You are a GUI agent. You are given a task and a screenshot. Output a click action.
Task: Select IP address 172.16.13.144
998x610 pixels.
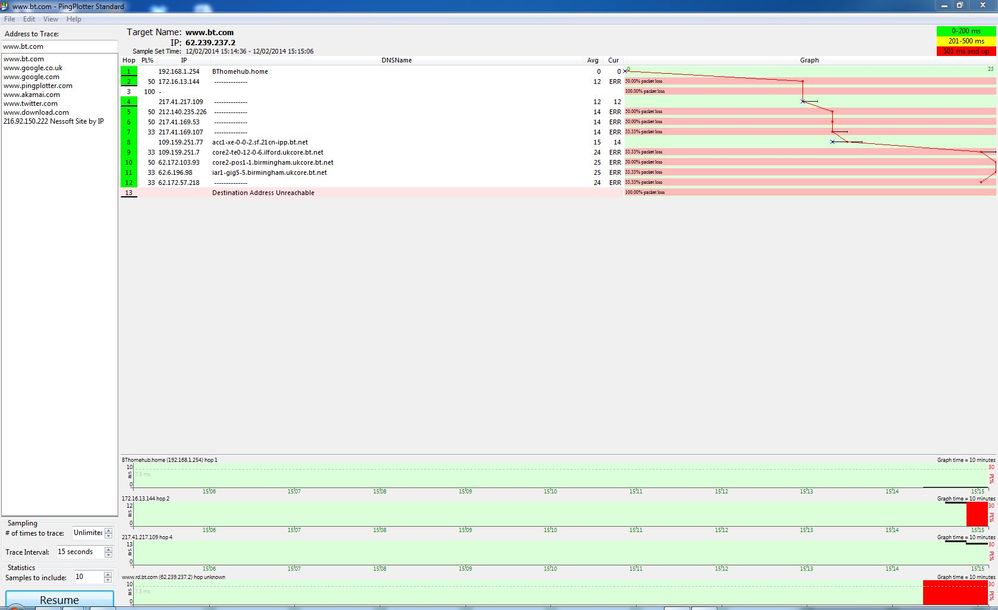point(179,82)
